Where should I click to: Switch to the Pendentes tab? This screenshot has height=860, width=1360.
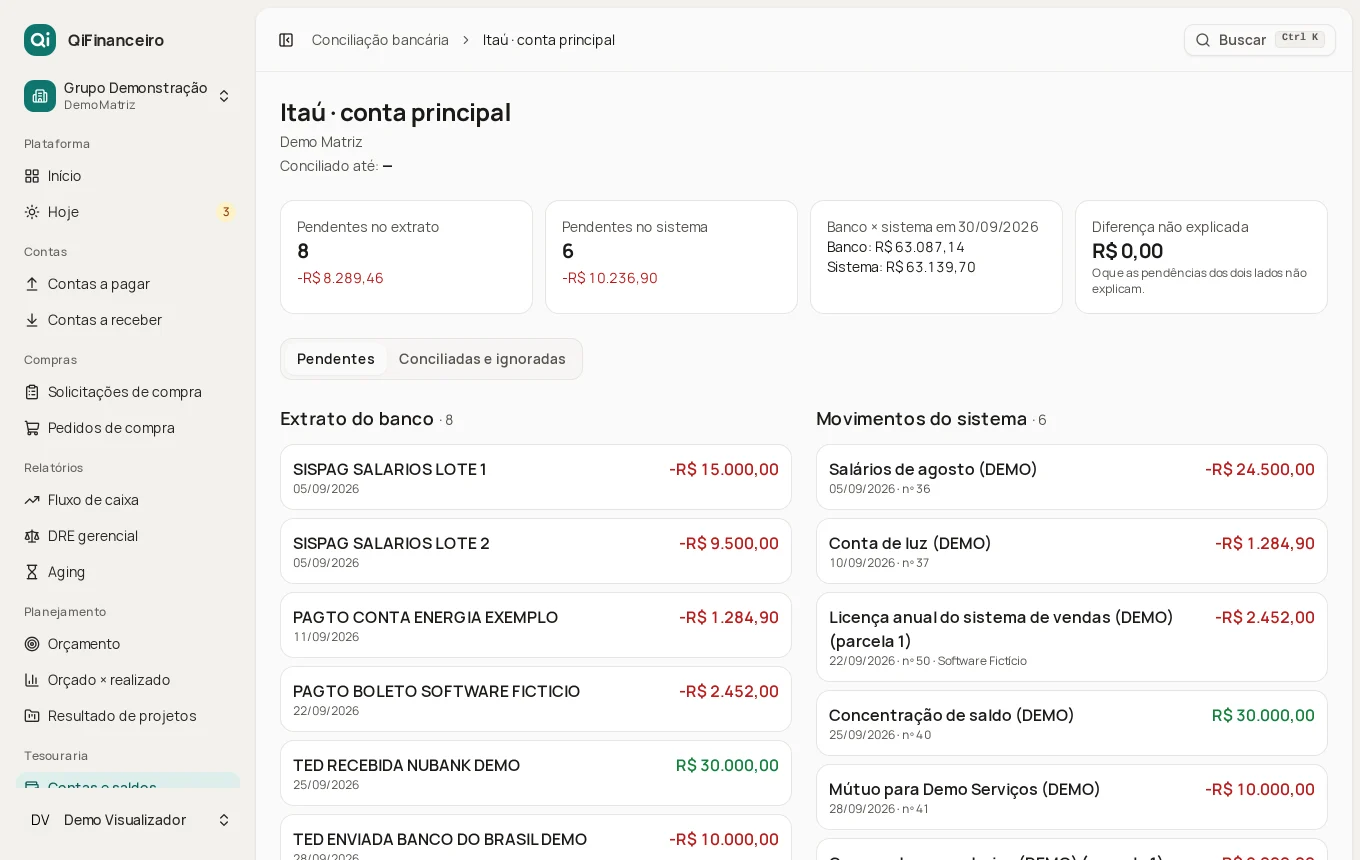coord(336,359)
